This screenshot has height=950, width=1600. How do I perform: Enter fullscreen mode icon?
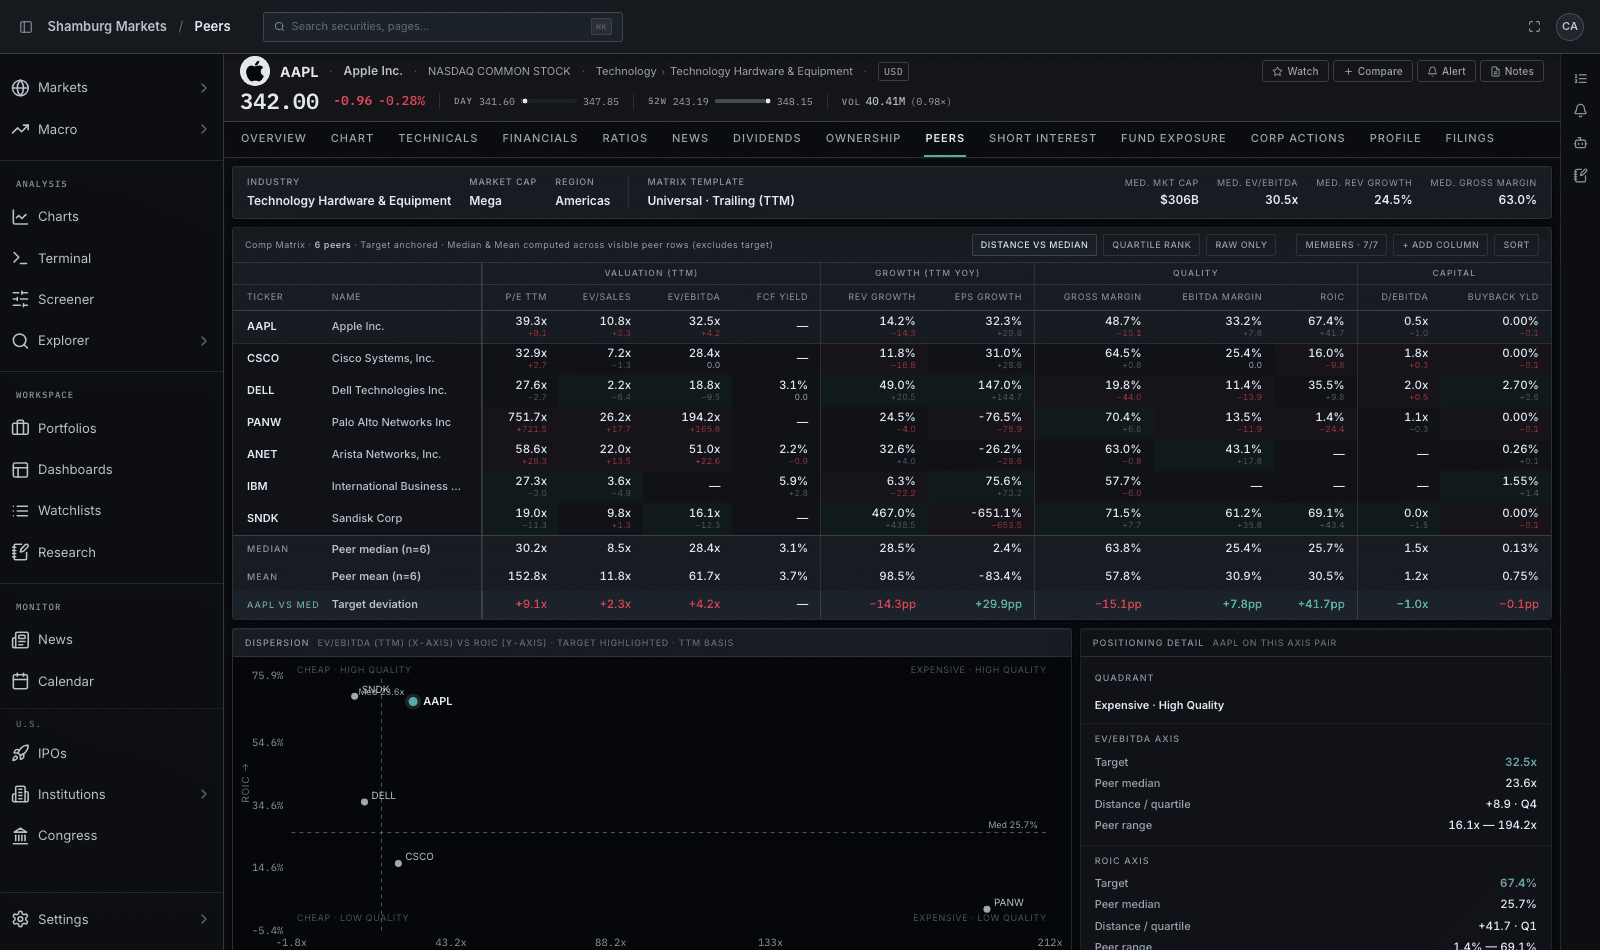point(1534,27)
